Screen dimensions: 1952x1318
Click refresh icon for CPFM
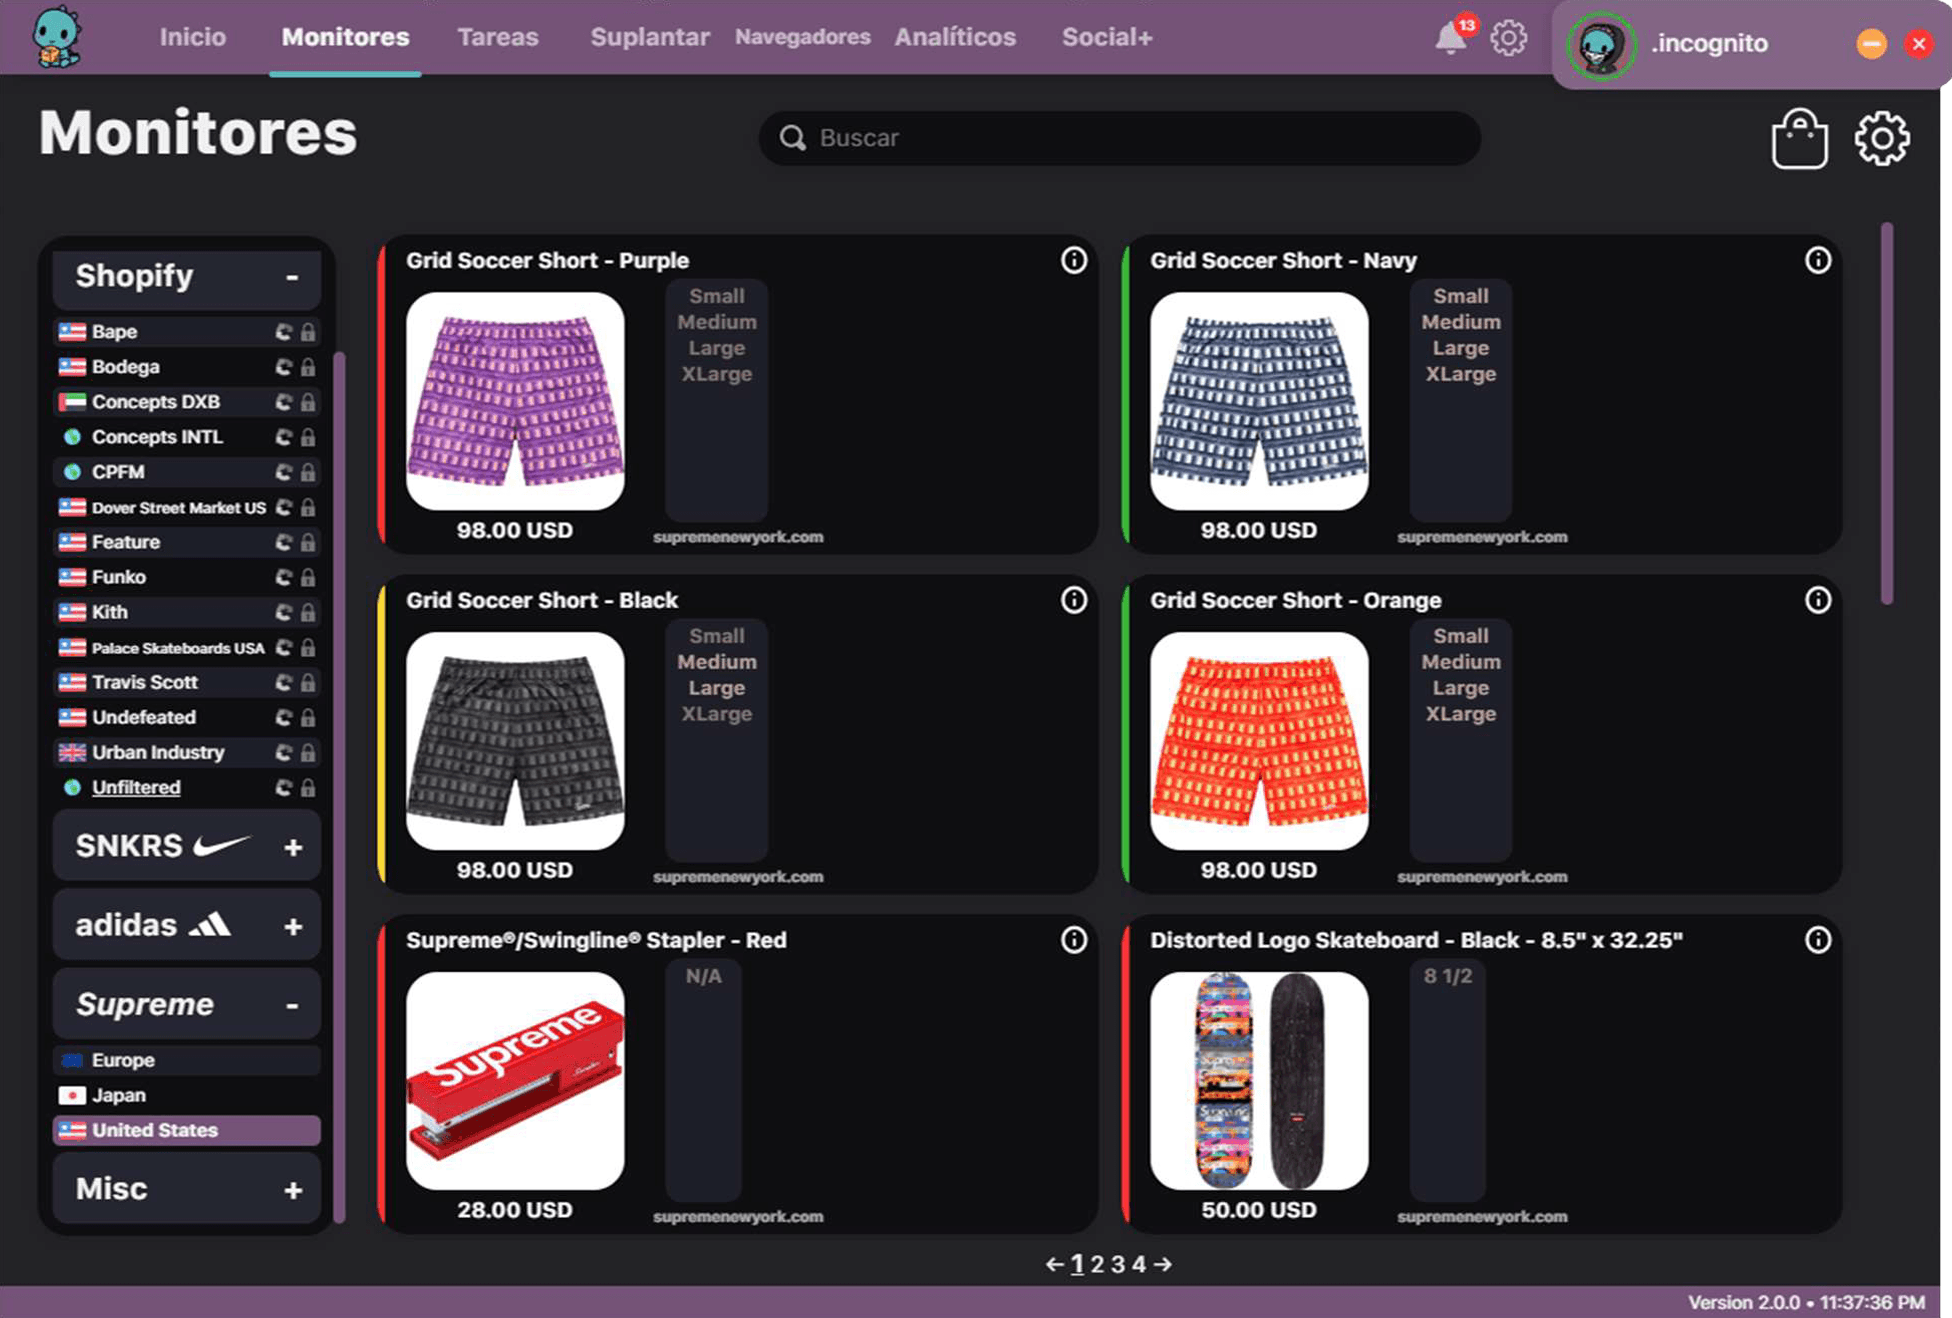click(284, 472)
